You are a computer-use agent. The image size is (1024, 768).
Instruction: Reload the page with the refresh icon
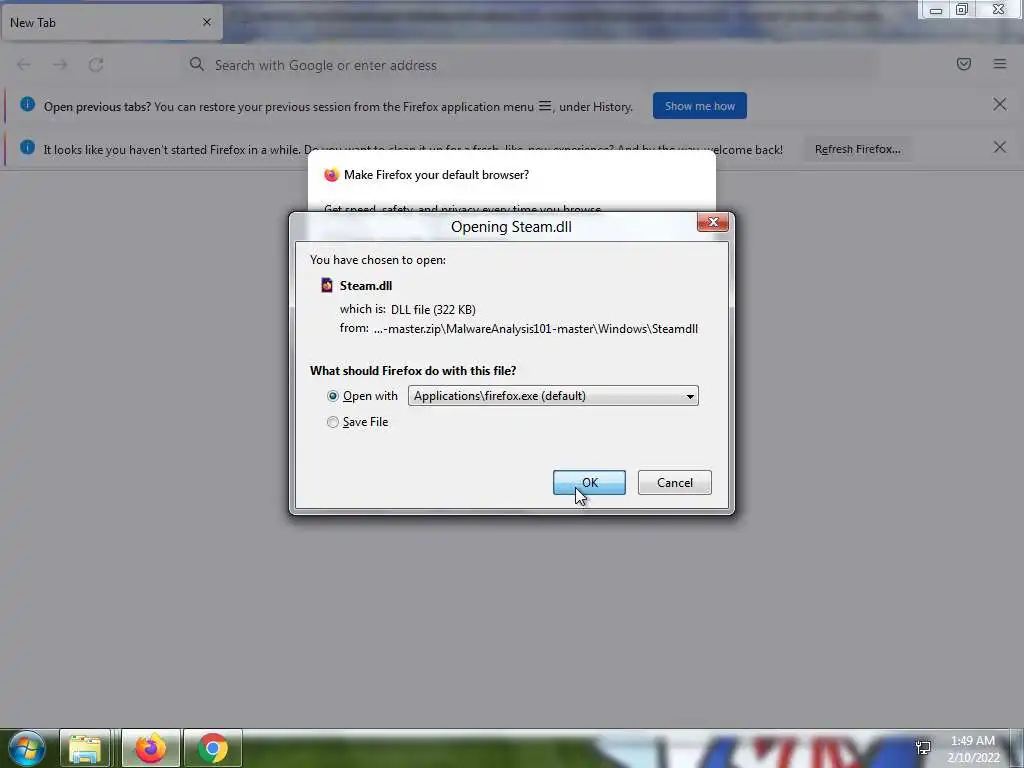coord(96,65)
